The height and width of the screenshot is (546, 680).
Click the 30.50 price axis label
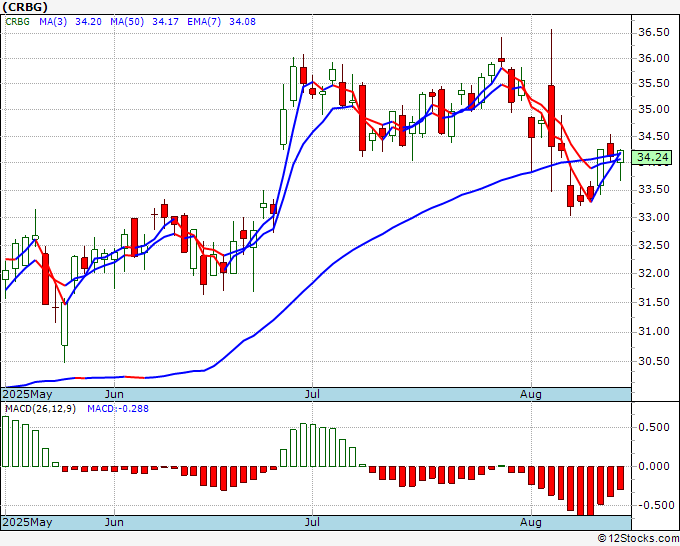[x=654, y=361]
